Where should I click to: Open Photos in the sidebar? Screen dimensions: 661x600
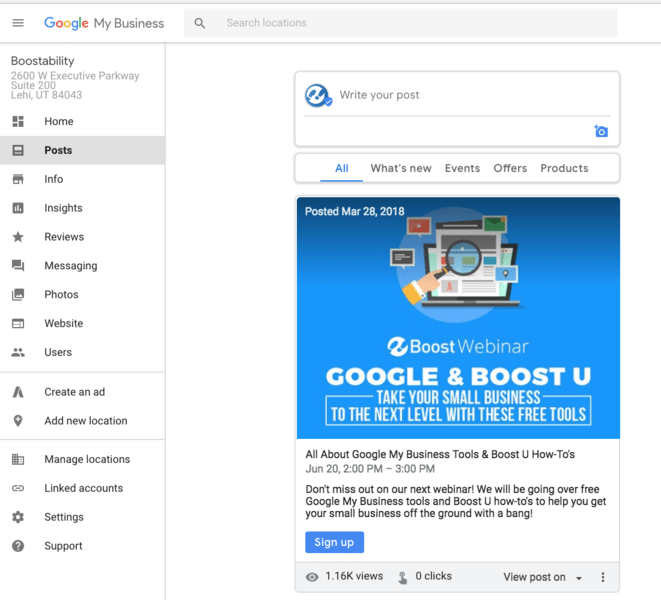[x=83, y=295]
